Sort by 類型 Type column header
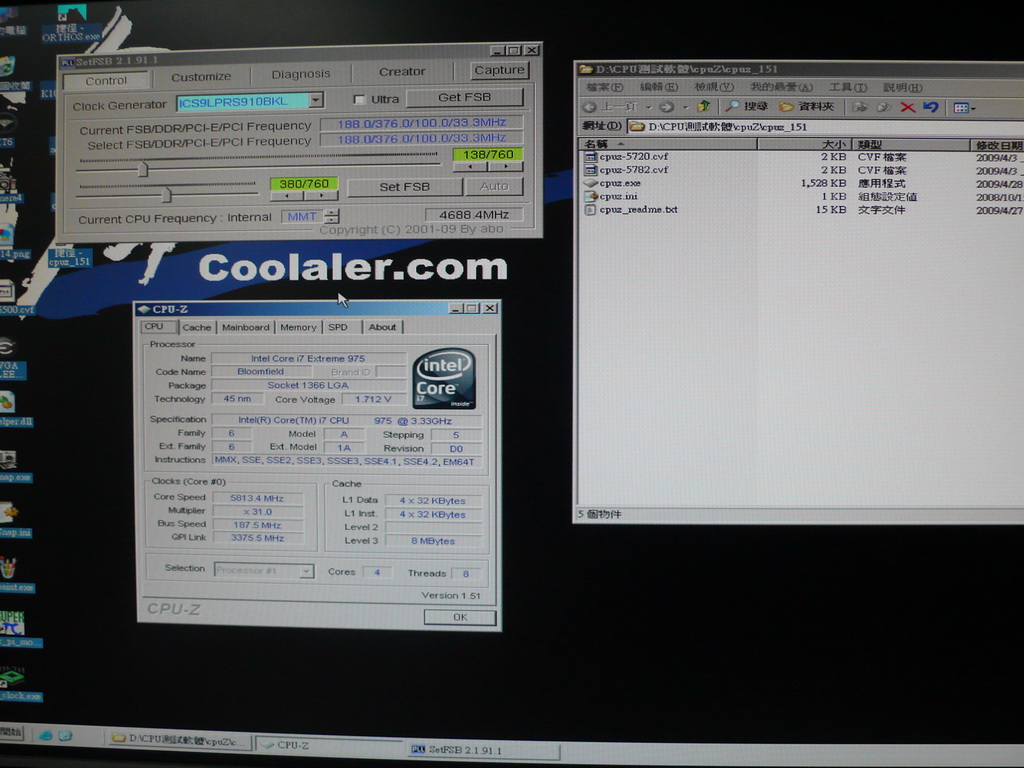Screen dimensions: 1024x768 coord(911,144)
